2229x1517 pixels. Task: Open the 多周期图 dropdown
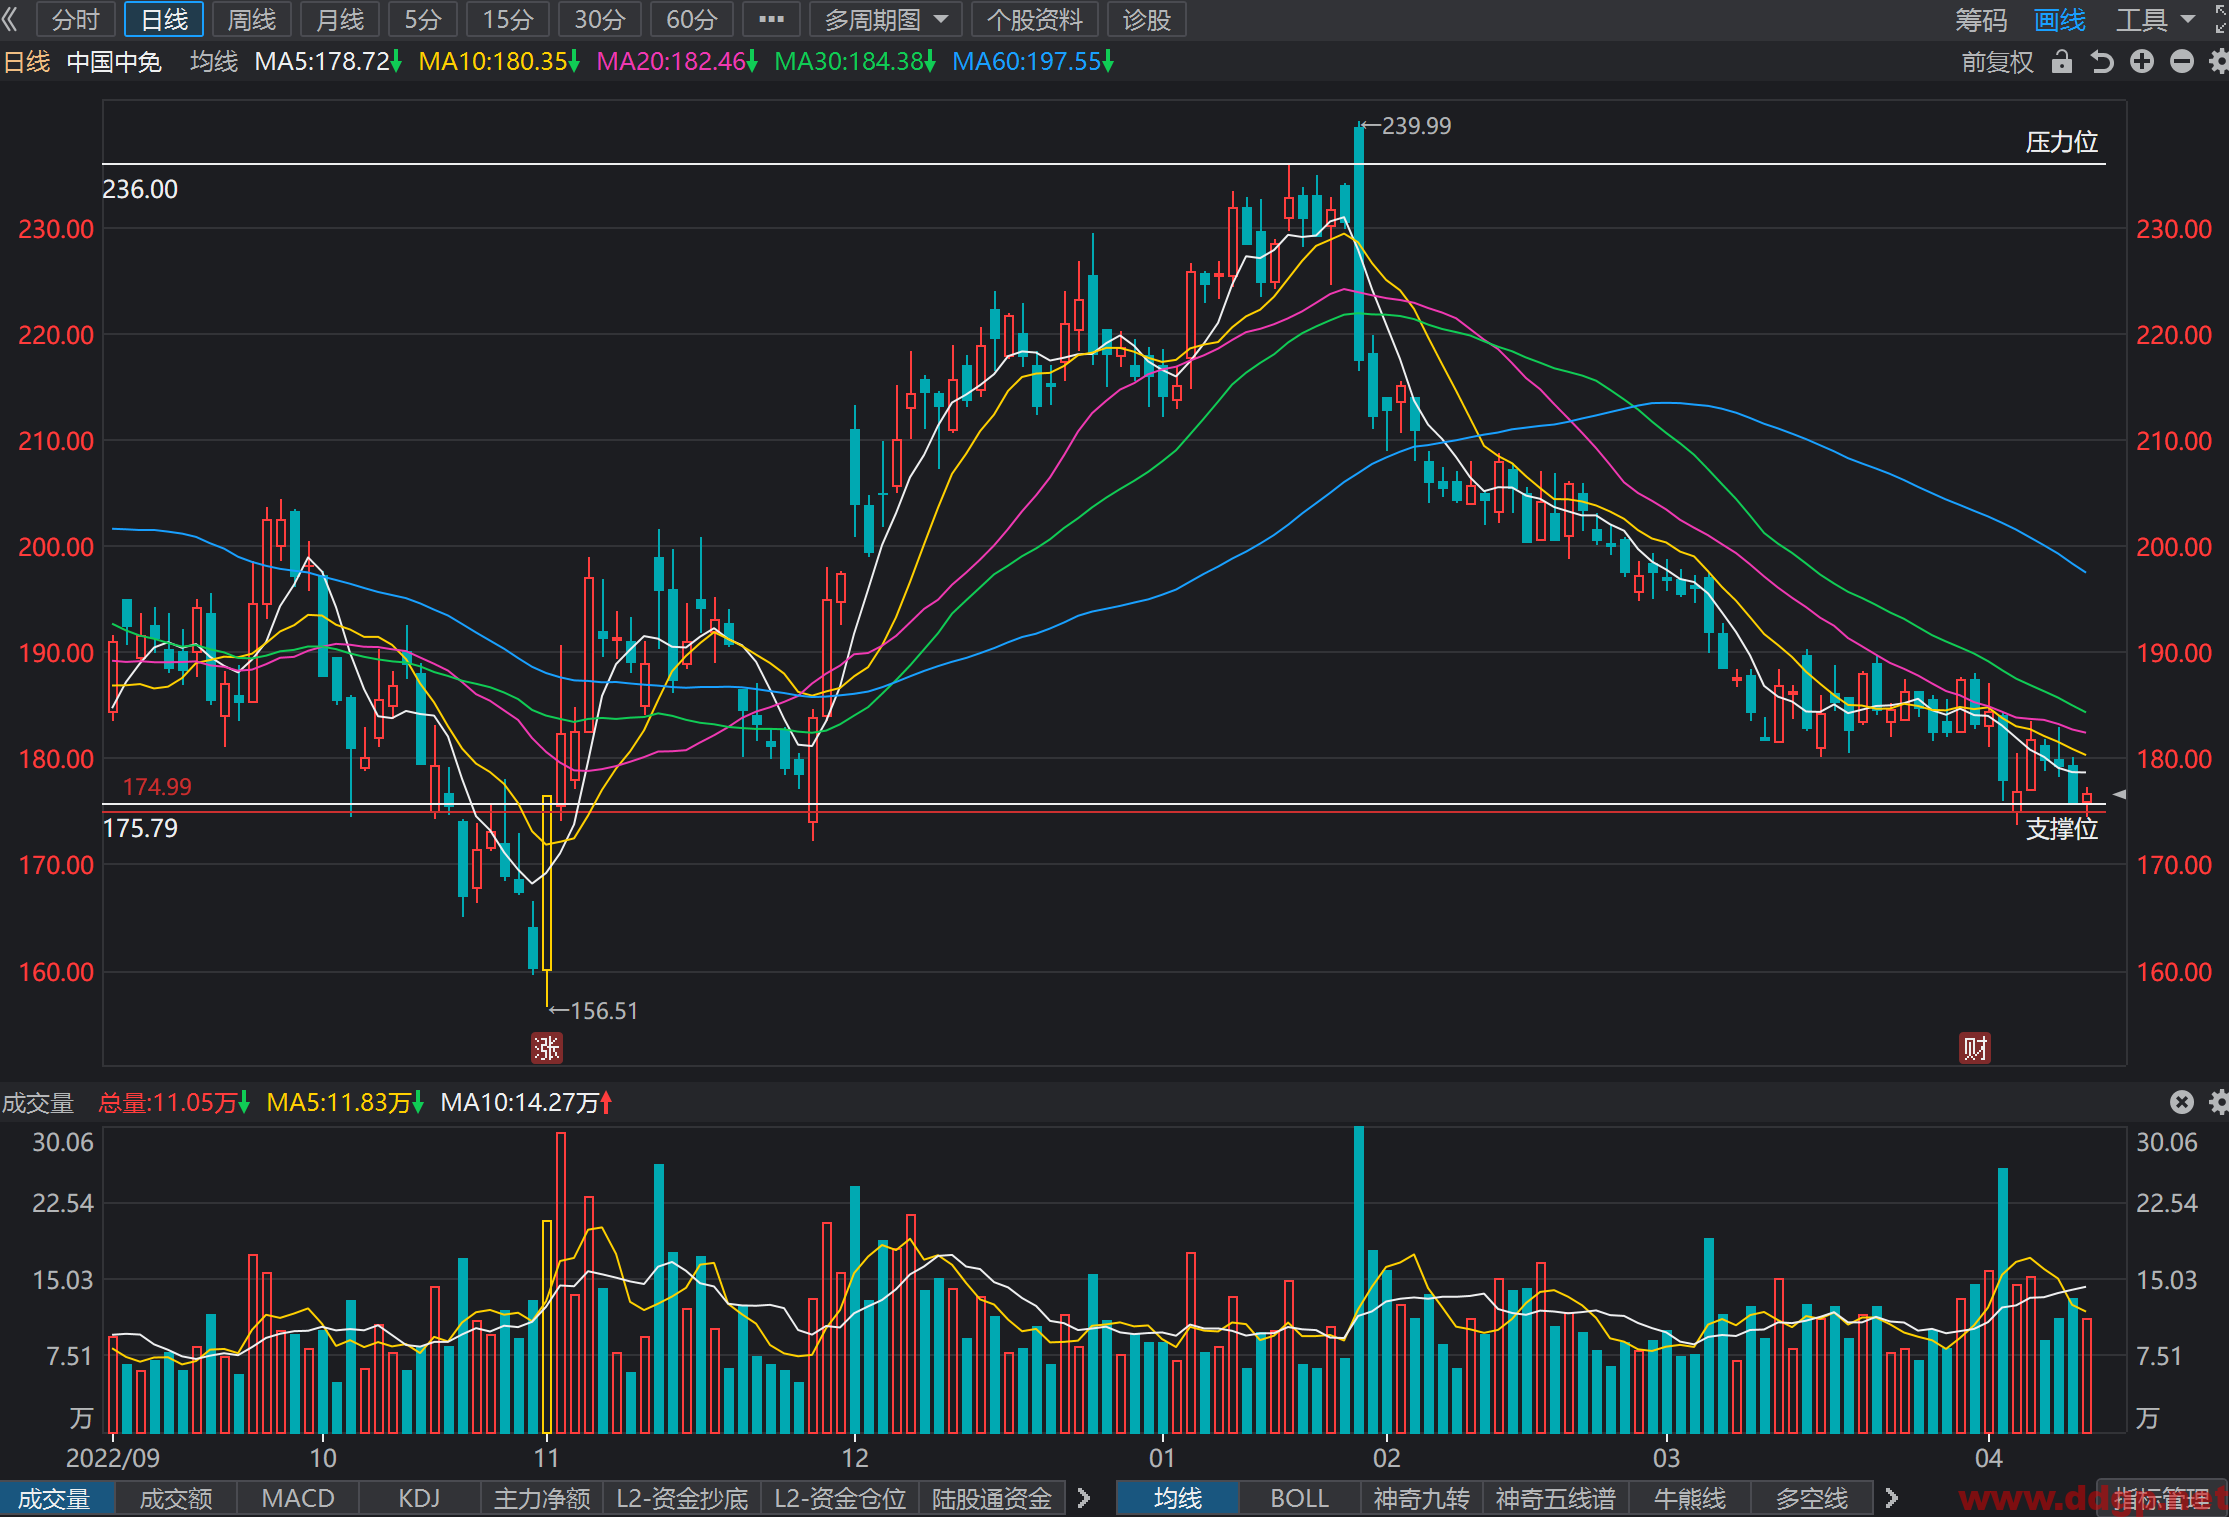886,19
